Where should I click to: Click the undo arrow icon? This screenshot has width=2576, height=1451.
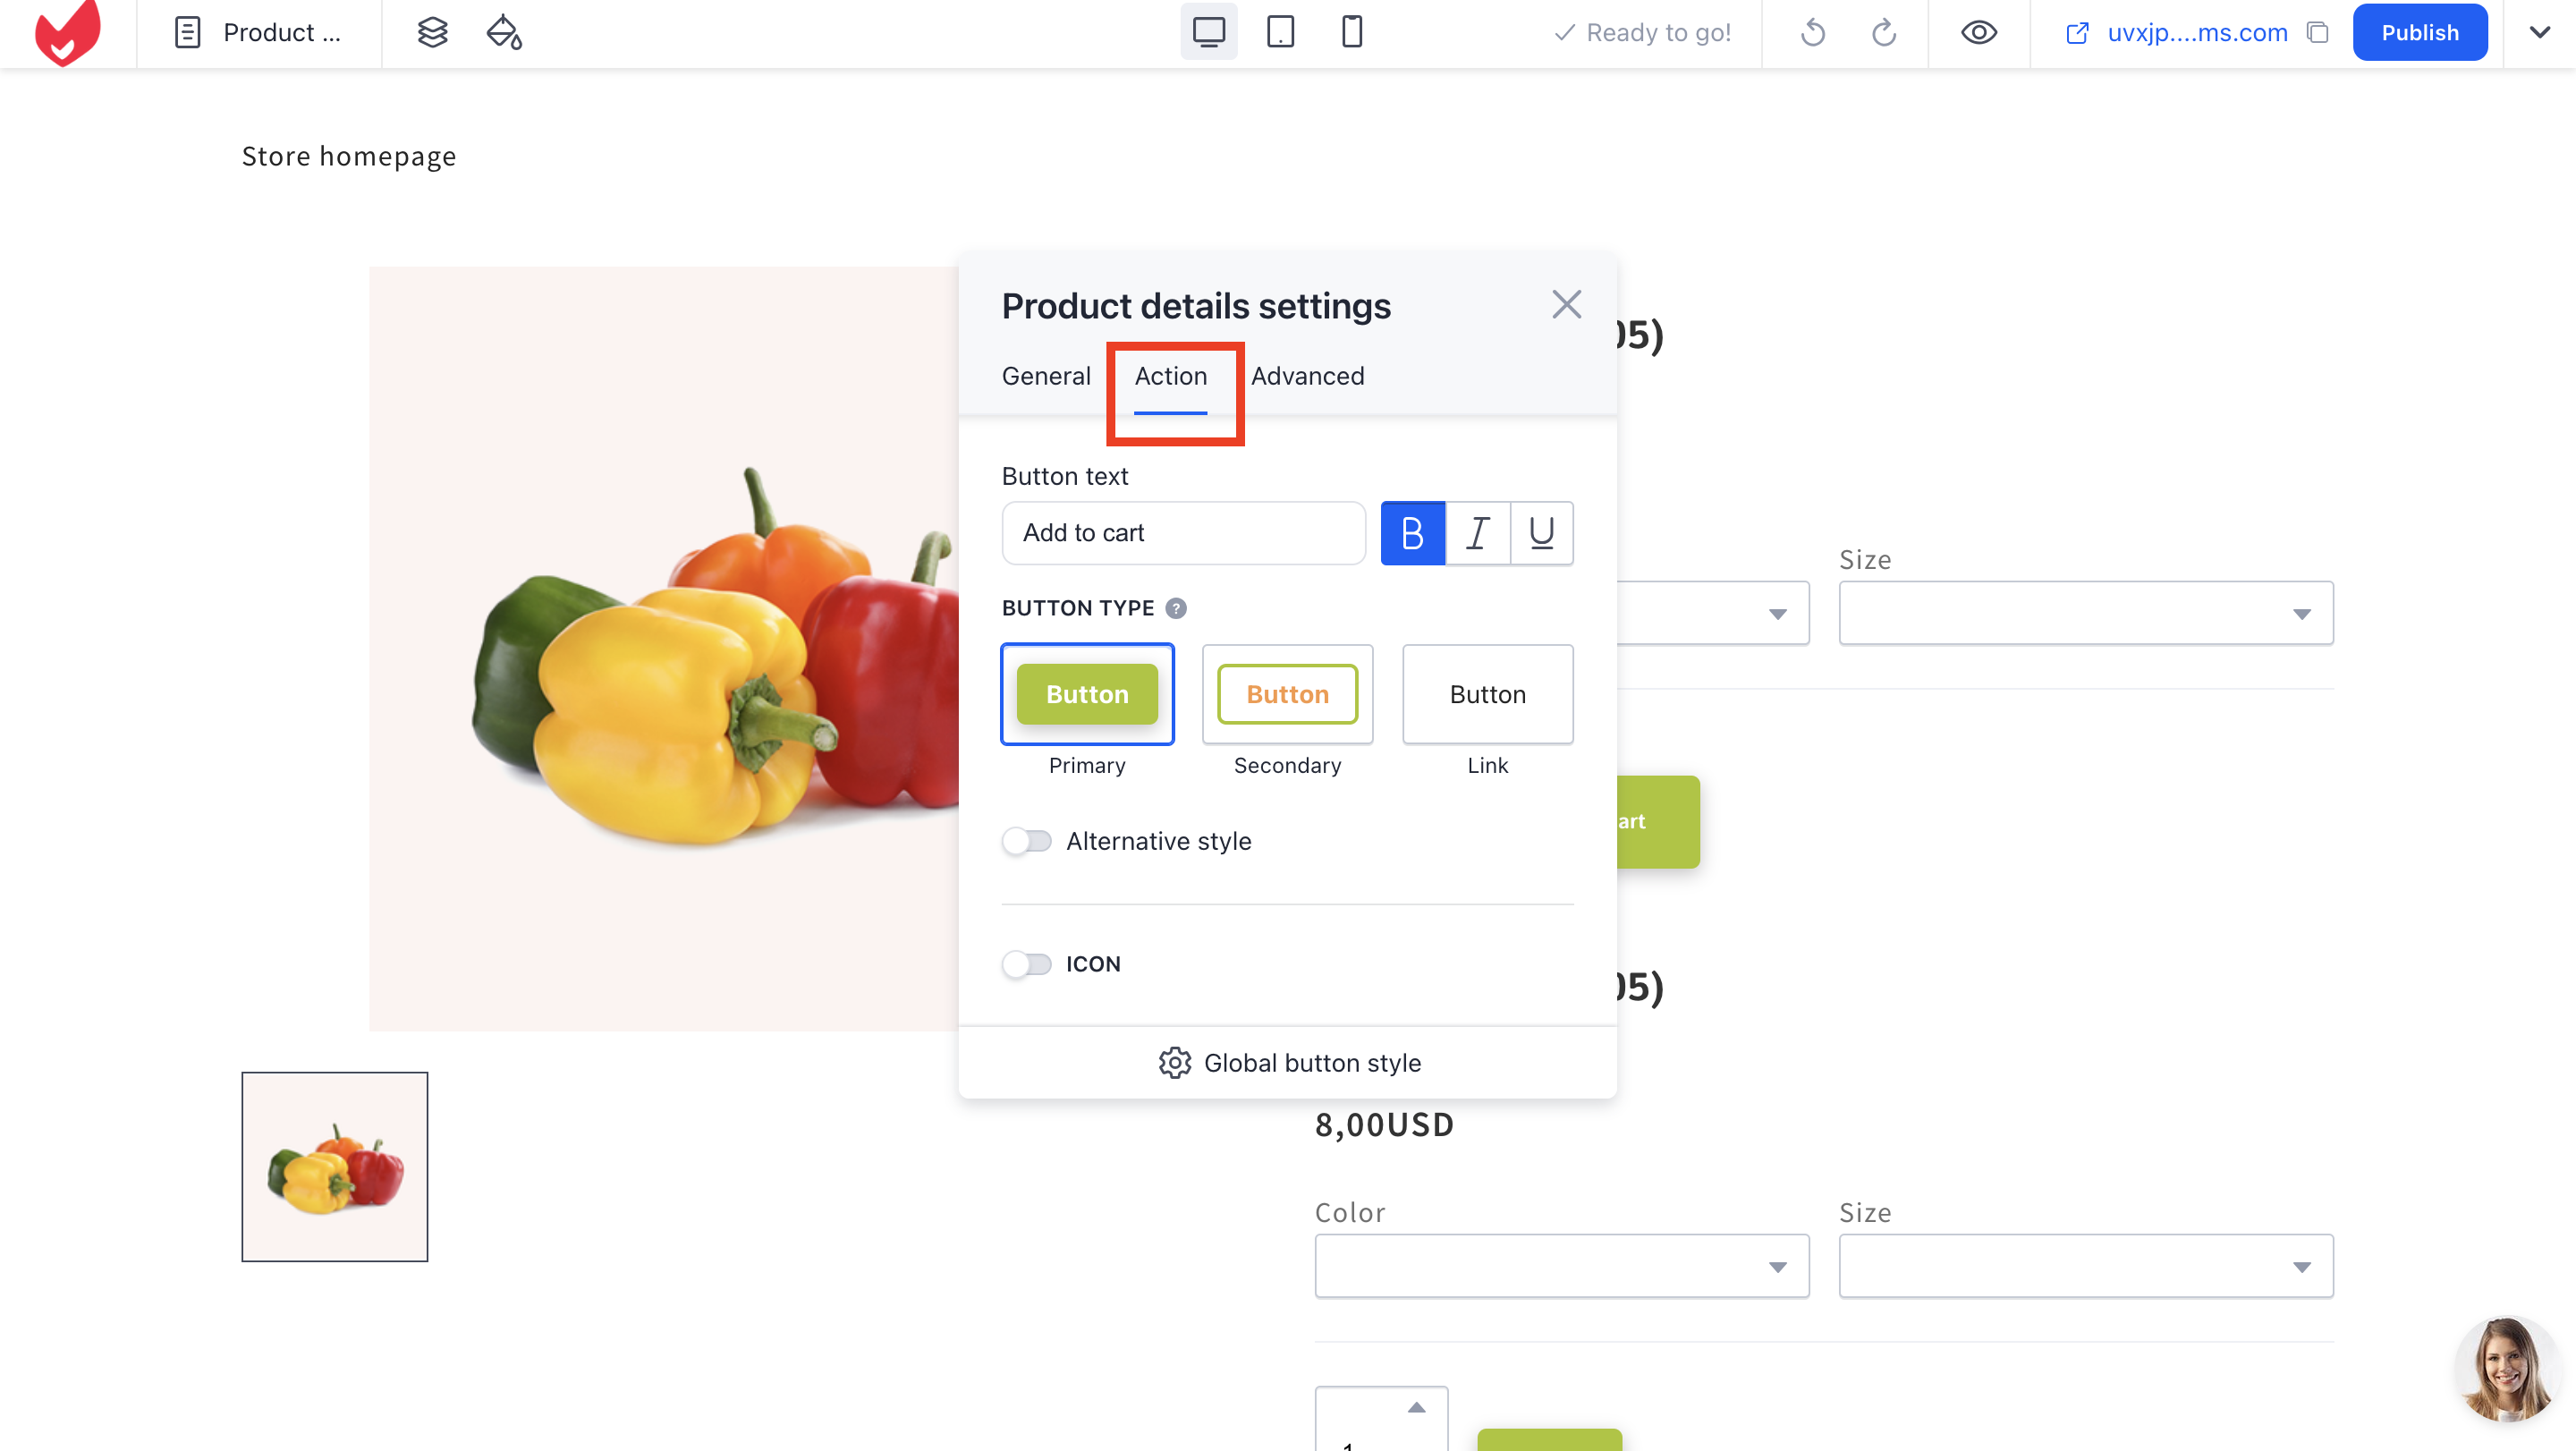point(1812,33)
